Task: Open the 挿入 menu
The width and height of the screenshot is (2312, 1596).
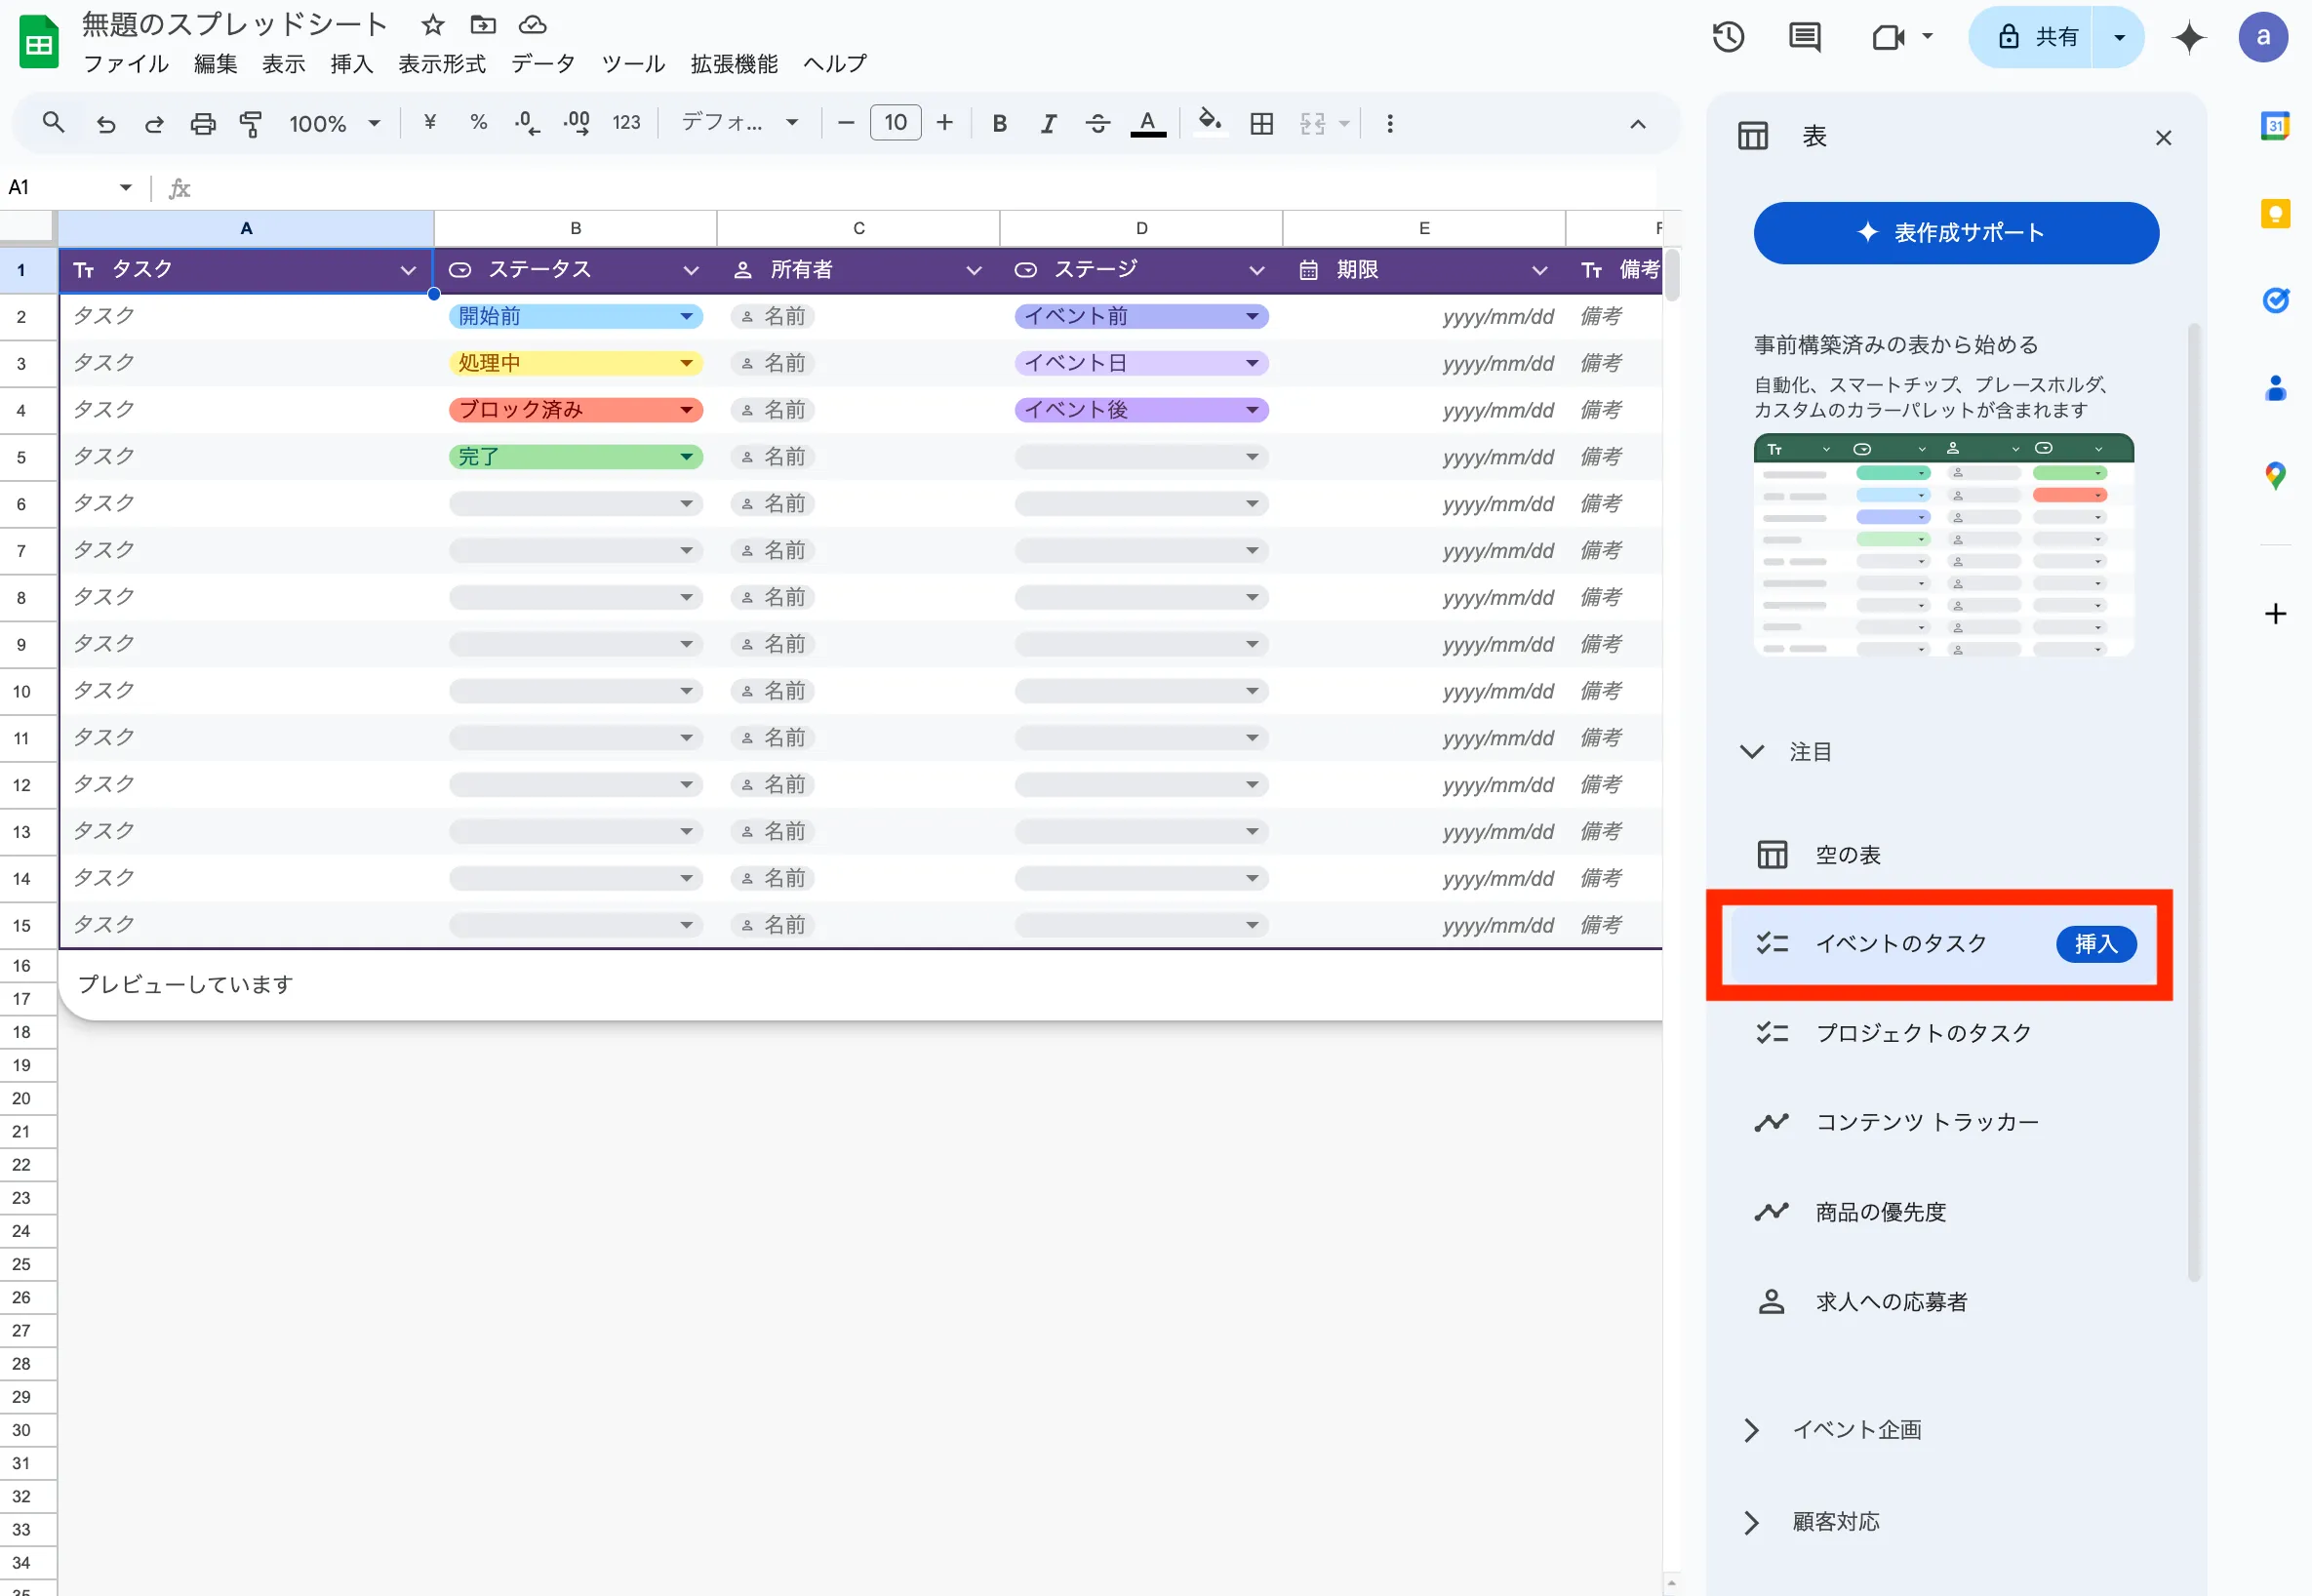Action: pos(352,64)
